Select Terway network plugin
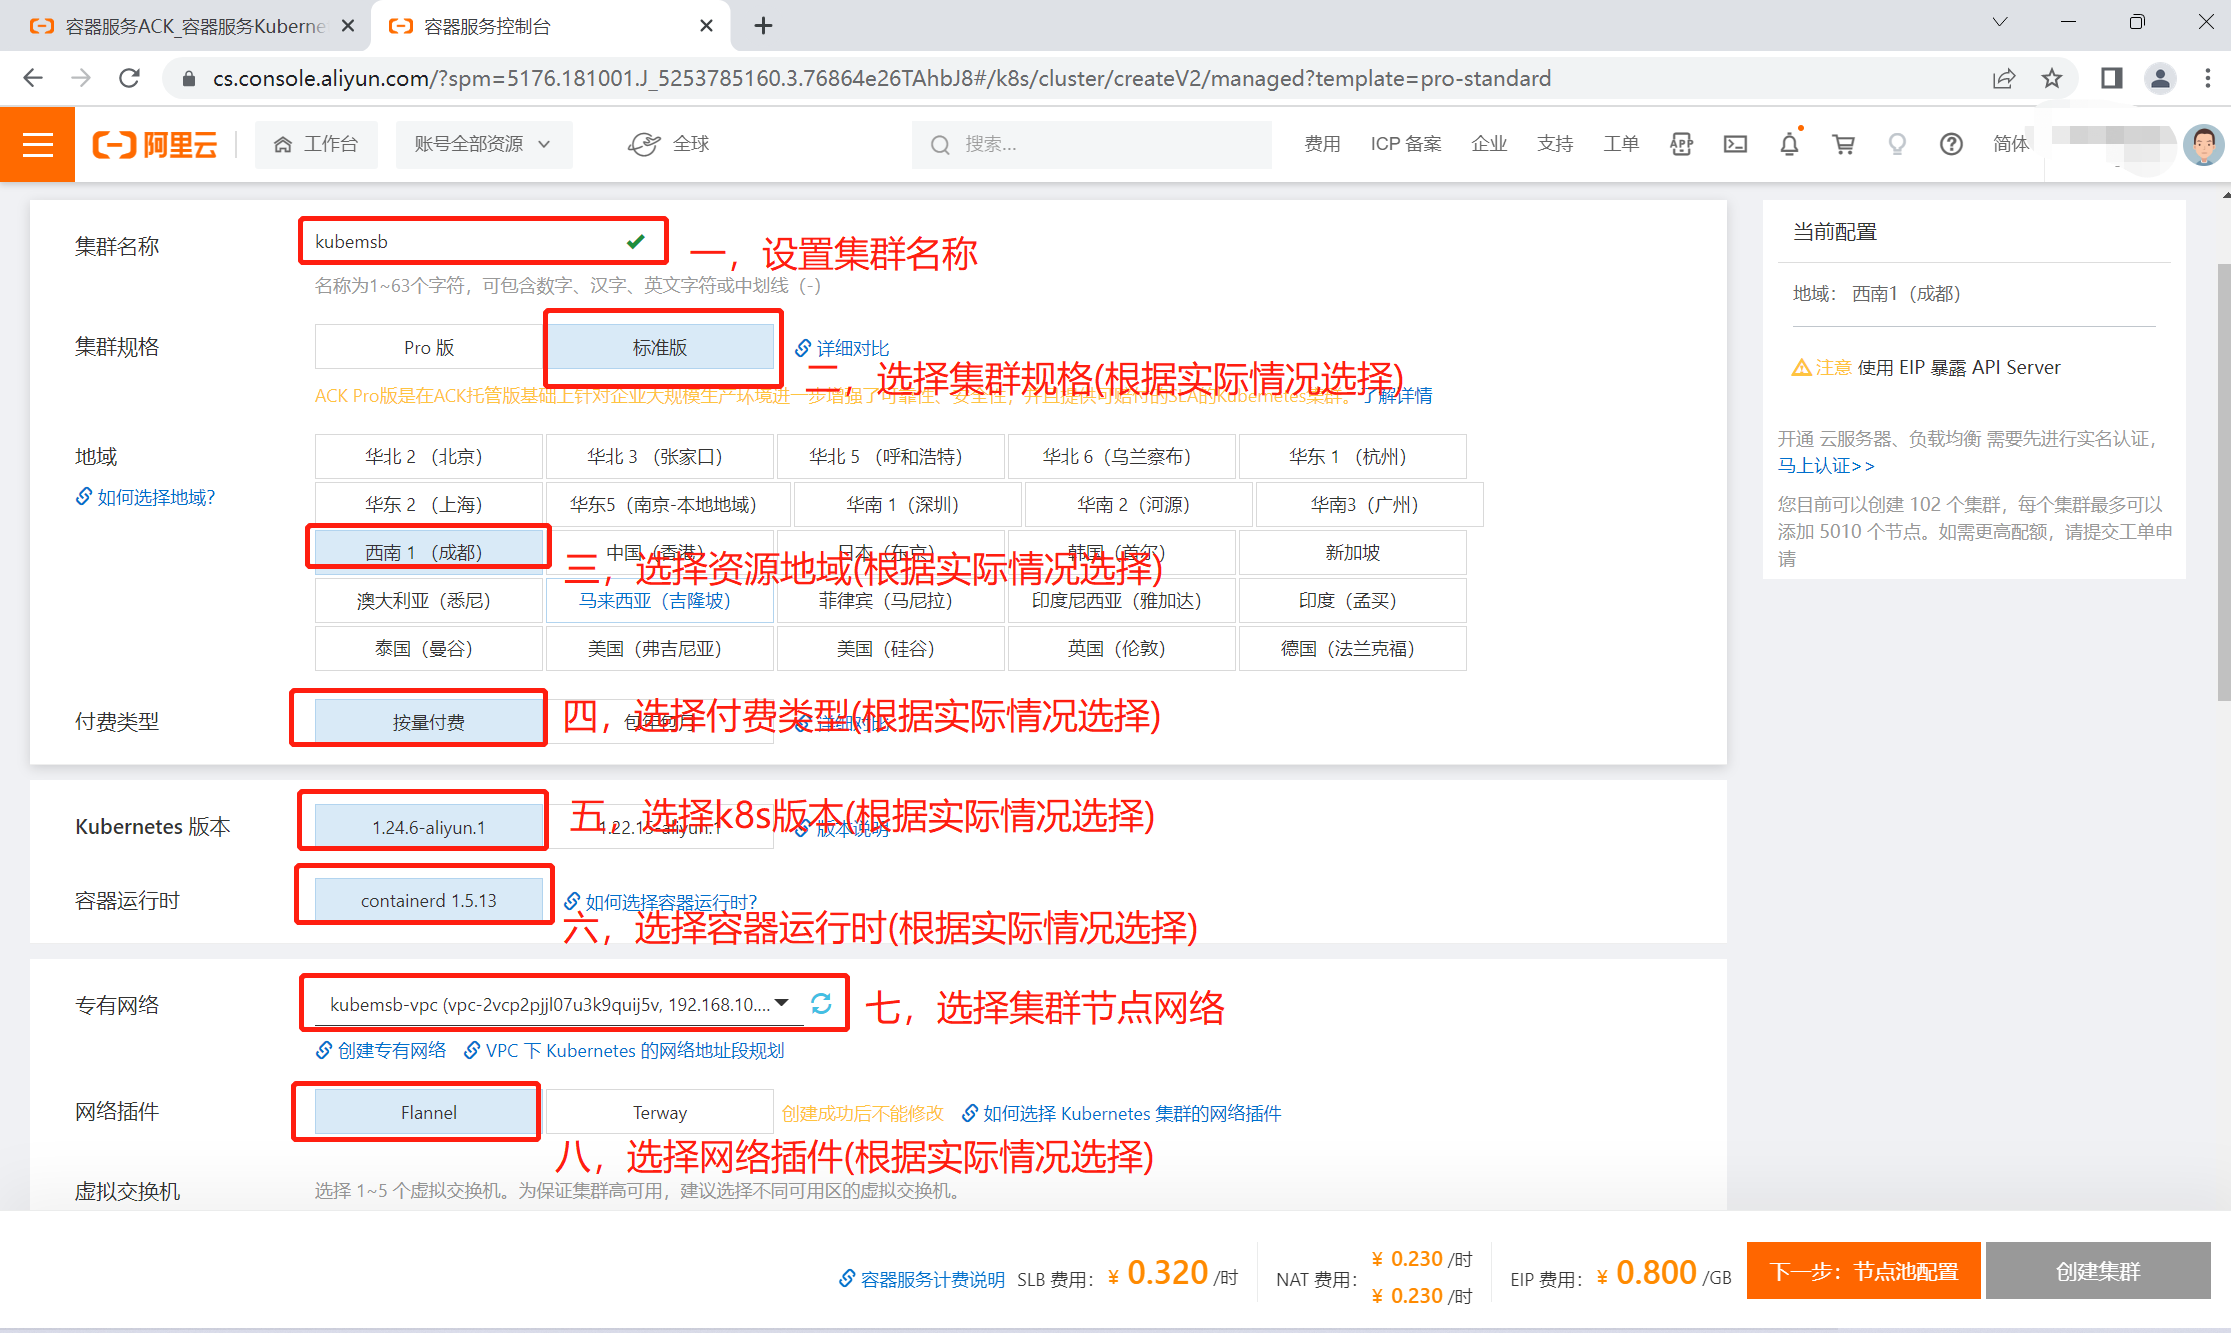Image resolution: width=2231 pixels, height=1333 pixels. [x=660, y=1113]
